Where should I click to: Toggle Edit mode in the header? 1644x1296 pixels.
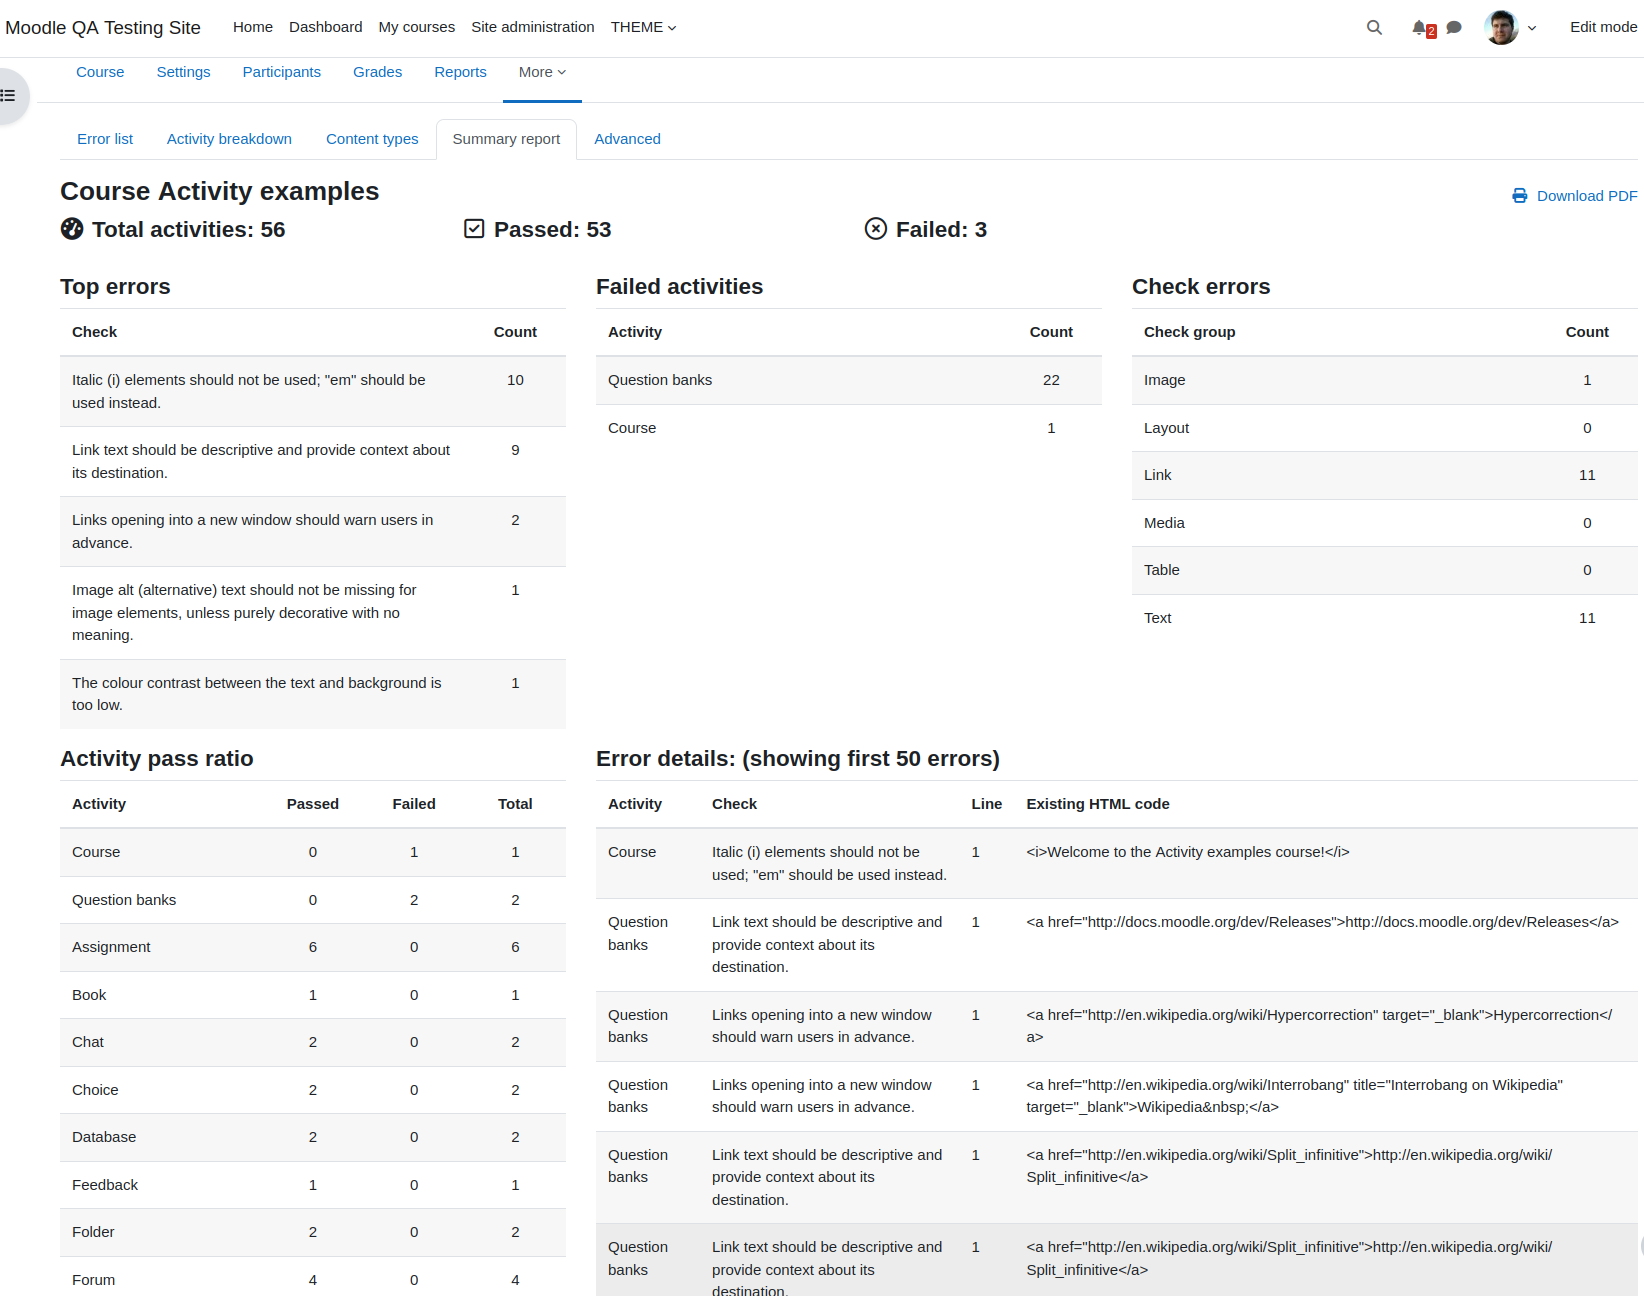coord(1603,27)
